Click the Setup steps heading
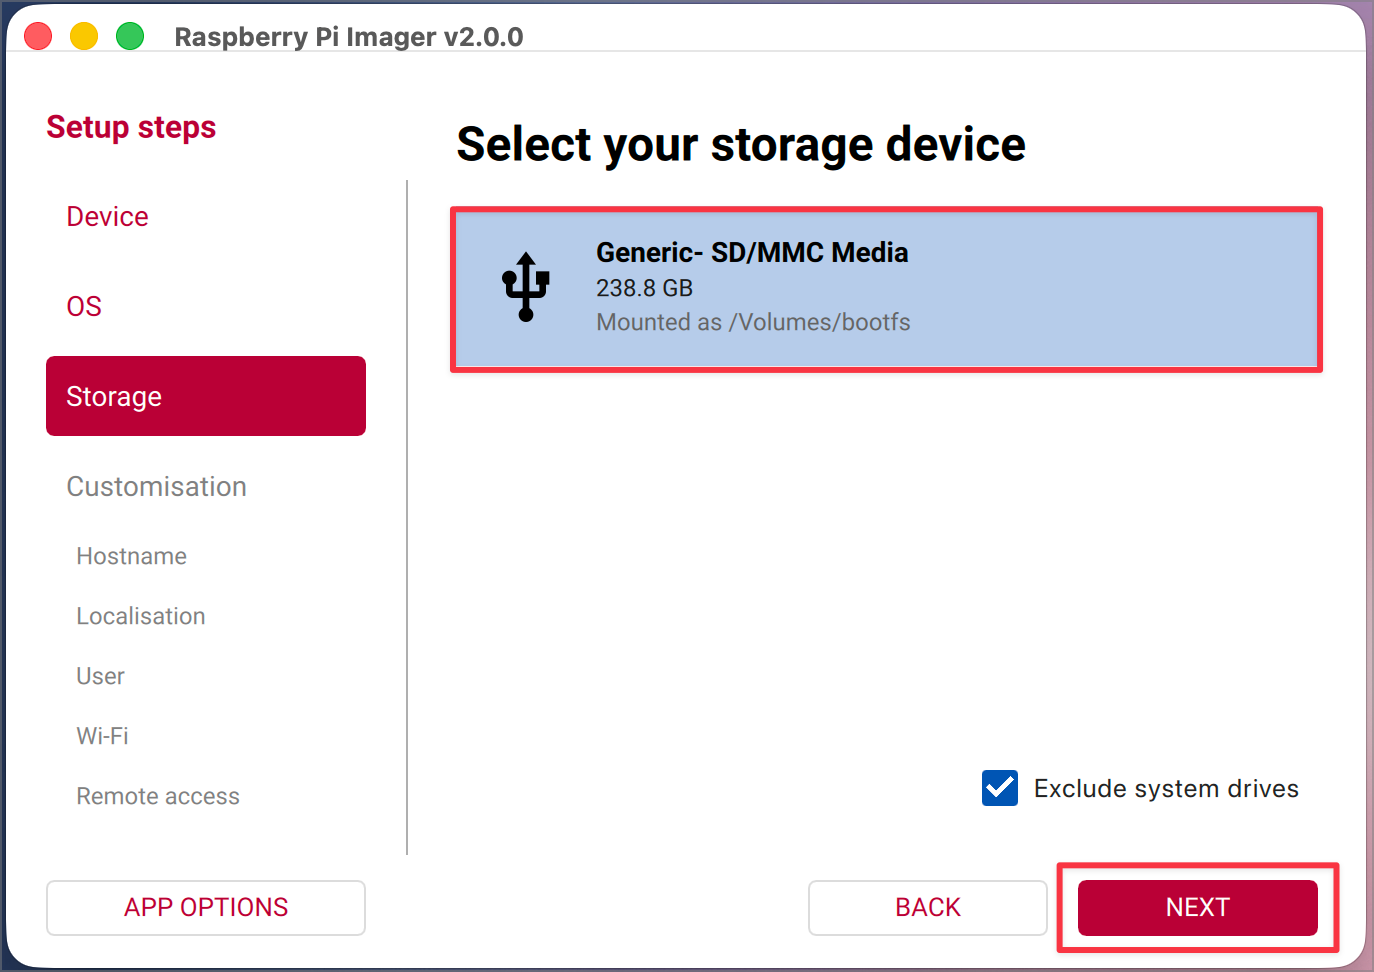This screenshot has width=1374, height=972. pos(131,127)
